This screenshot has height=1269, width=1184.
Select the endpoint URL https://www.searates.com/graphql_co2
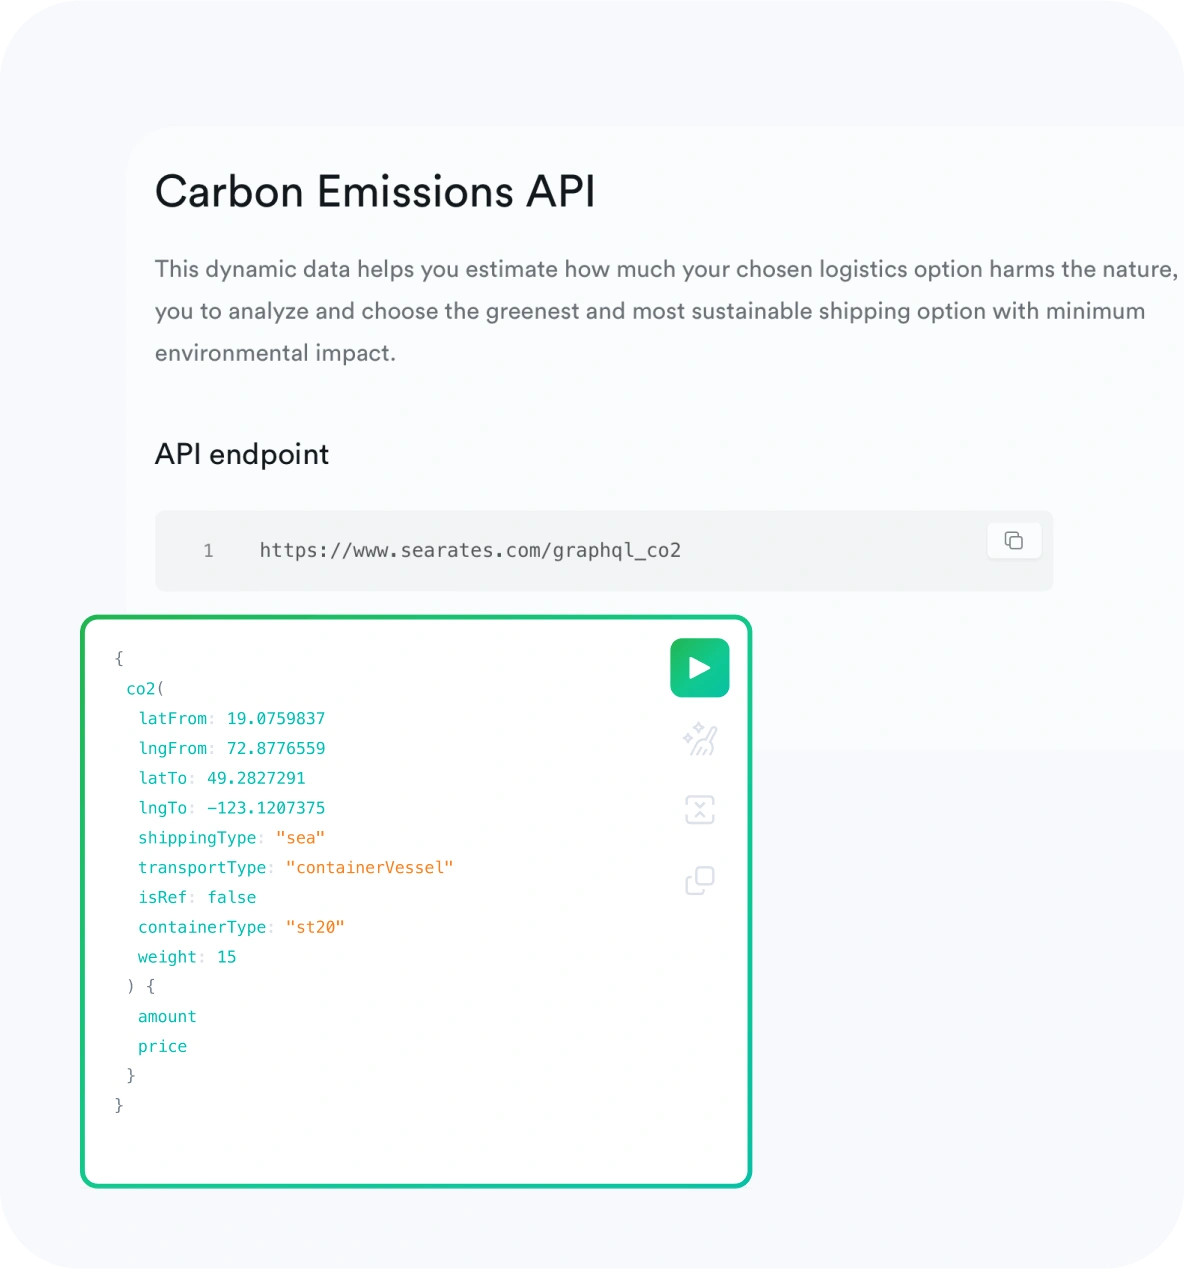click(x=470, y=550)
